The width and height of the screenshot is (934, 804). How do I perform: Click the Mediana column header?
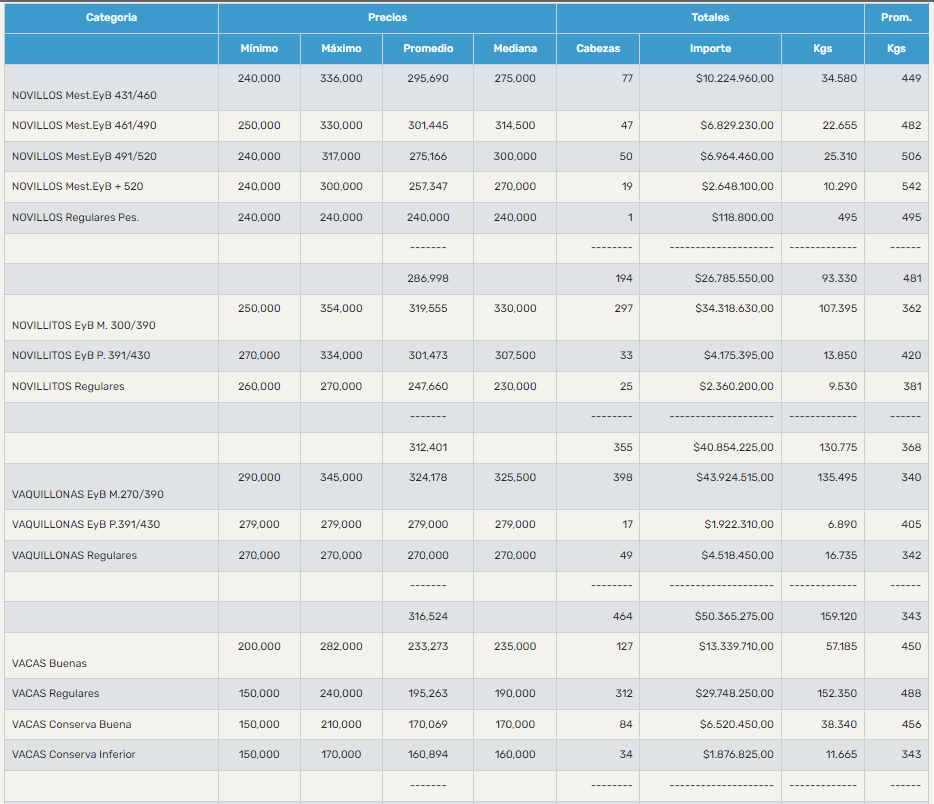point(515,49)
